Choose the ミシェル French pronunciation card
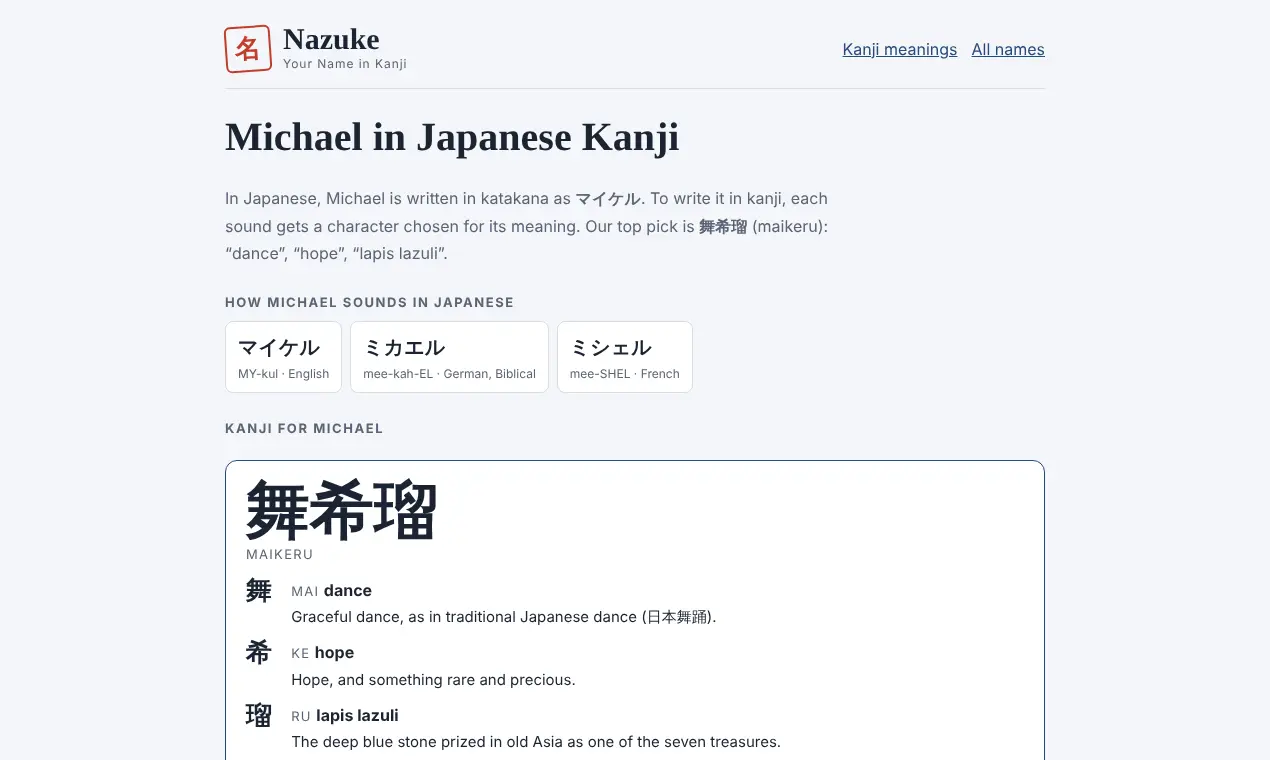The image size is (1270, 760). pos(625,357)
